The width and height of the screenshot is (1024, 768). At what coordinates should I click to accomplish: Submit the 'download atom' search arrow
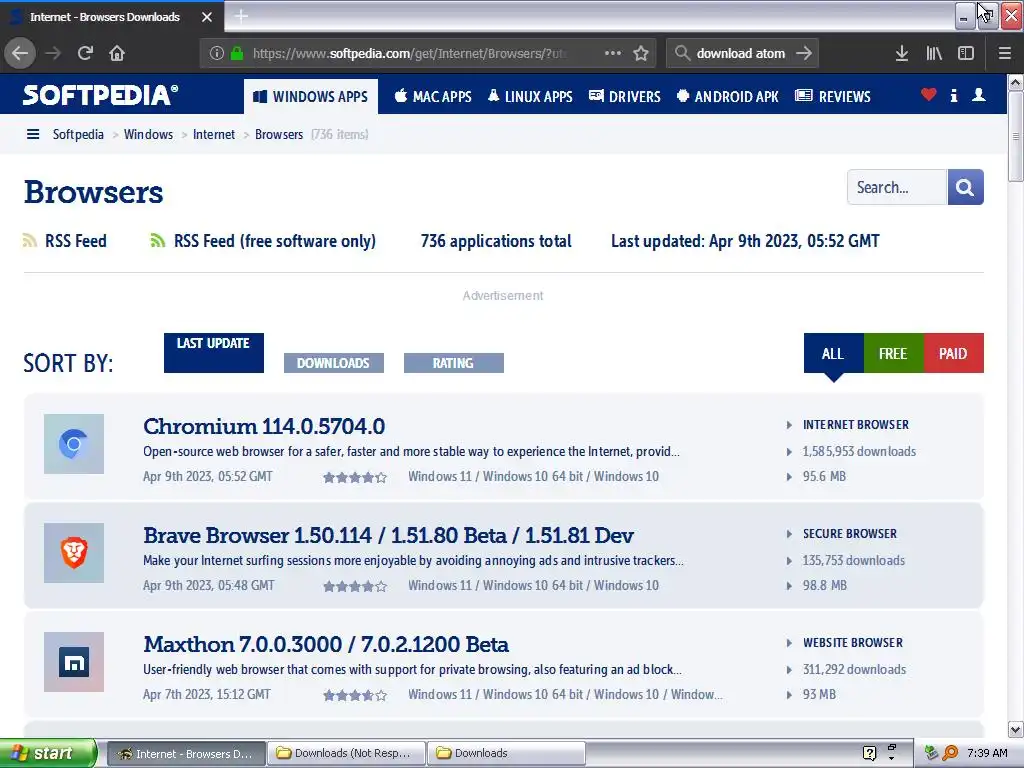tap(804, 53)
